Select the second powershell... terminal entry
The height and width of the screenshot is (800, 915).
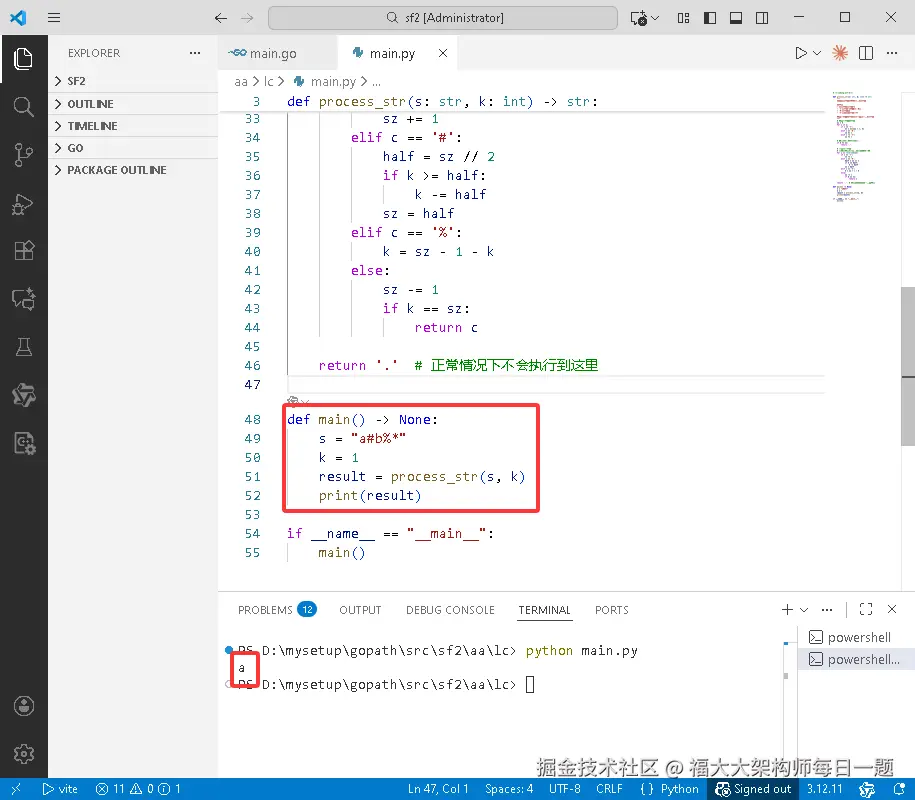pos(855,659)
